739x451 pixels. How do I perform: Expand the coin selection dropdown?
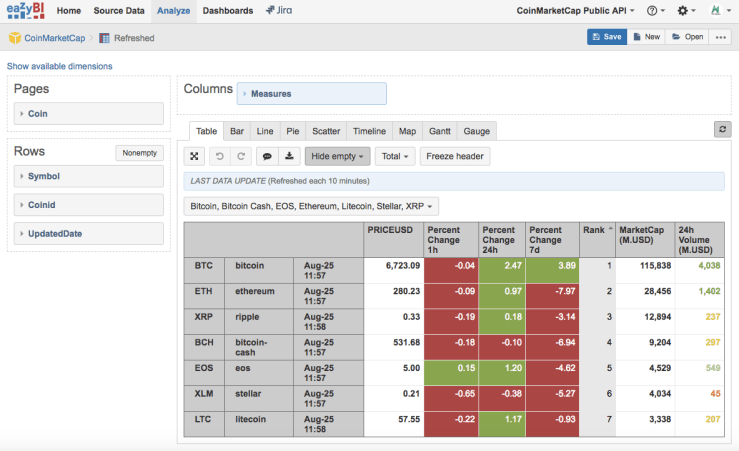pos(313,206)
